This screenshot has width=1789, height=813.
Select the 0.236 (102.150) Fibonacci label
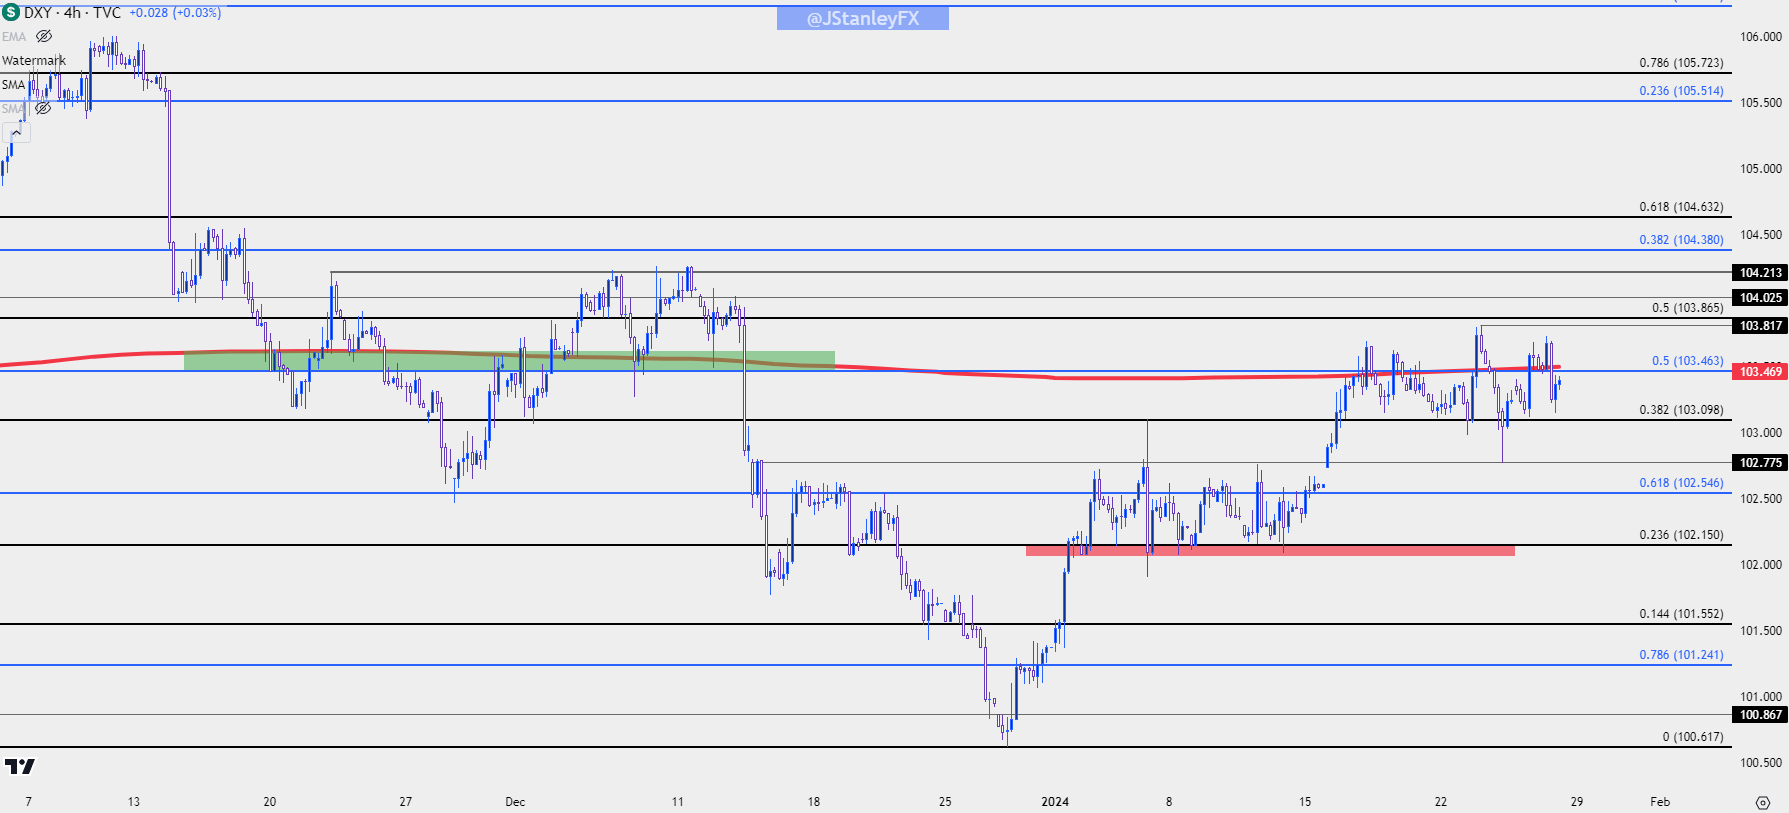click(x=1681, y=534)
